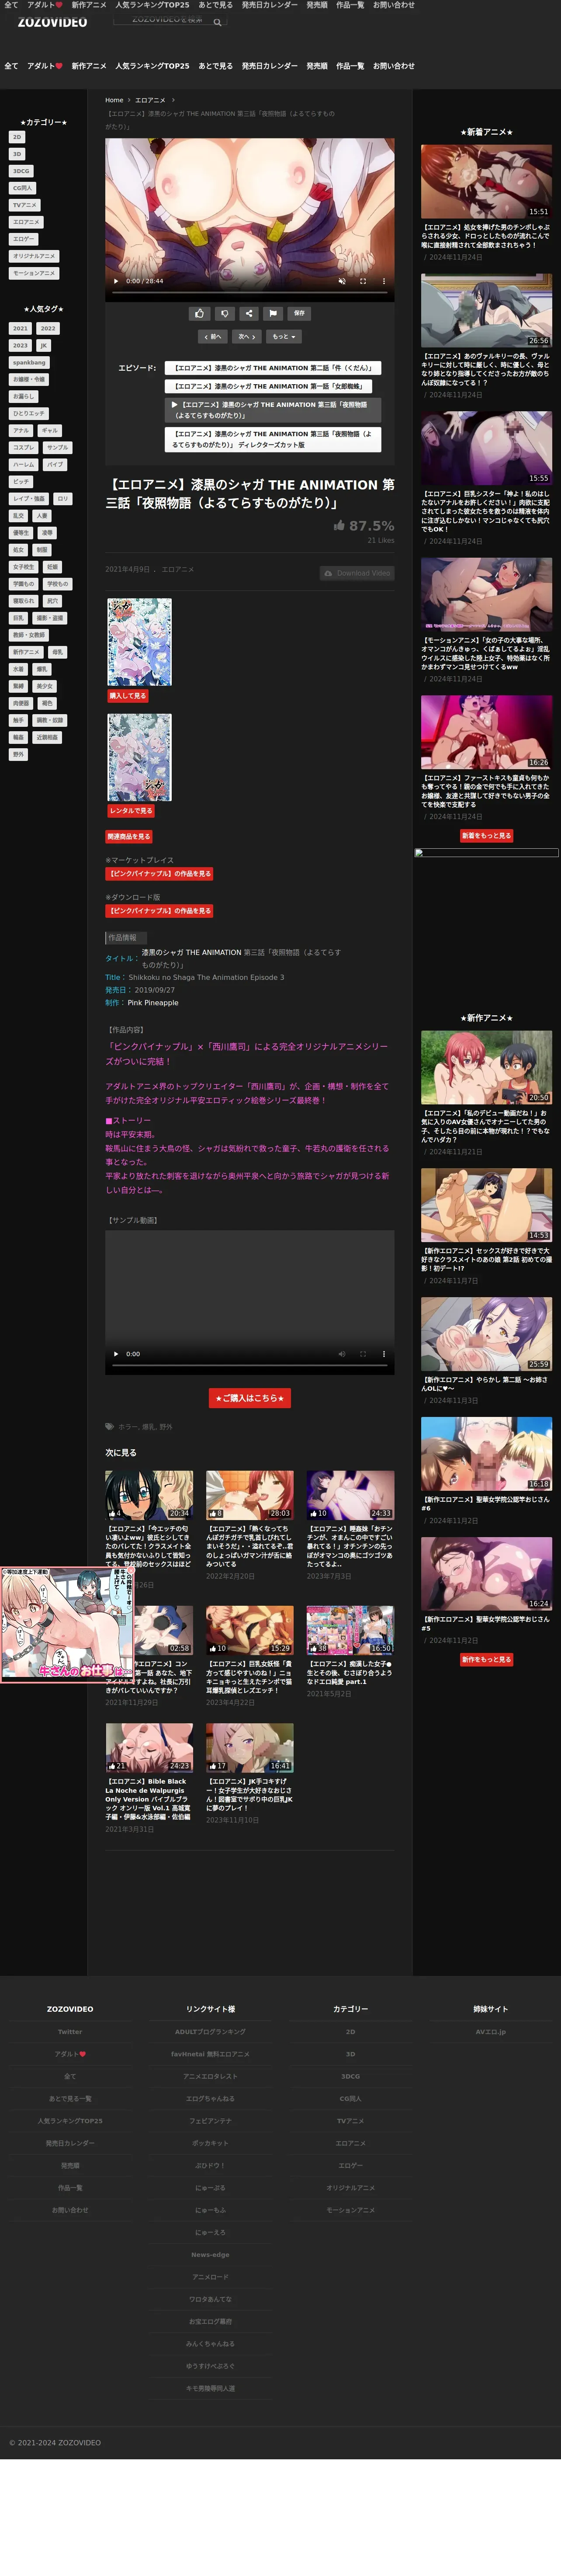Screen dimensions: 561x2576
Task: Go to previous episode with 前へ
Action: pos(213,336)
